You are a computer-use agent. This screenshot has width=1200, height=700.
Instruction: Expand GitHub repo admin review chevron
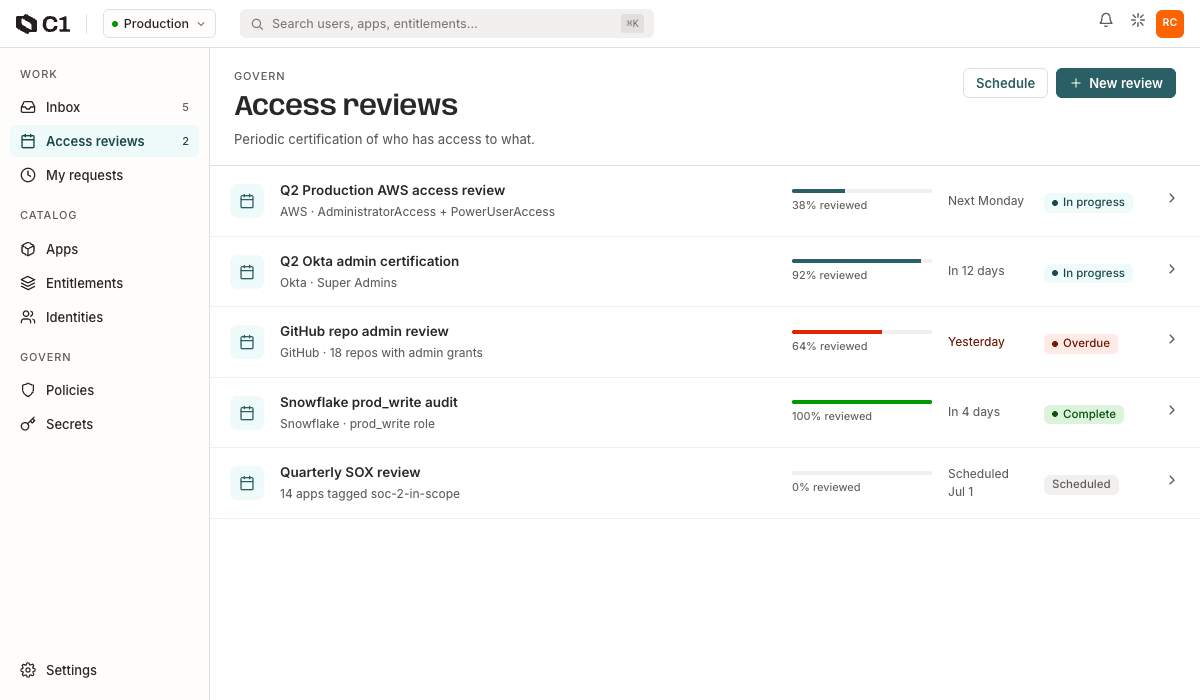(x=1172, y=339)
